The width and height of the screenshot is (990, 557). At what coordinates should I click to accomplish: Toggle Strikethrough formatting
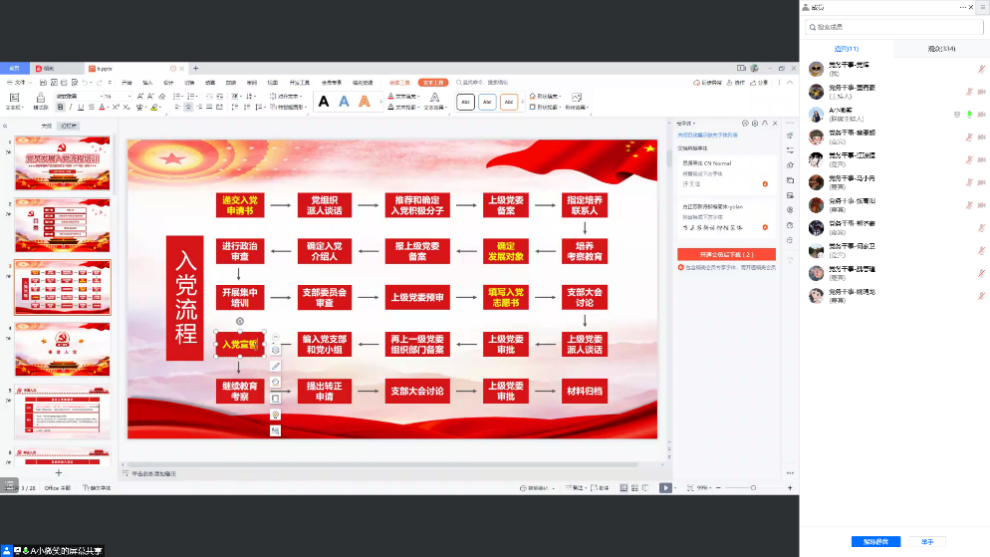(91, 107)
